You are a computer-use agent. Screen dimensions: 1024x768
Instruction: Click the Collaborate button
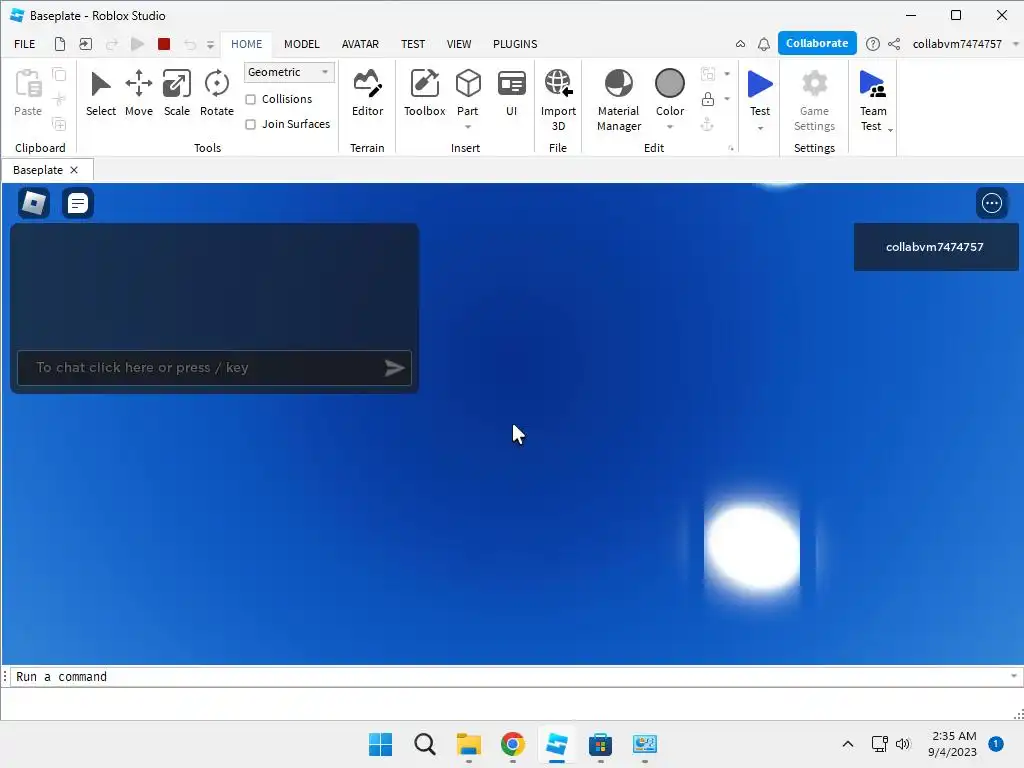point(817,43)
